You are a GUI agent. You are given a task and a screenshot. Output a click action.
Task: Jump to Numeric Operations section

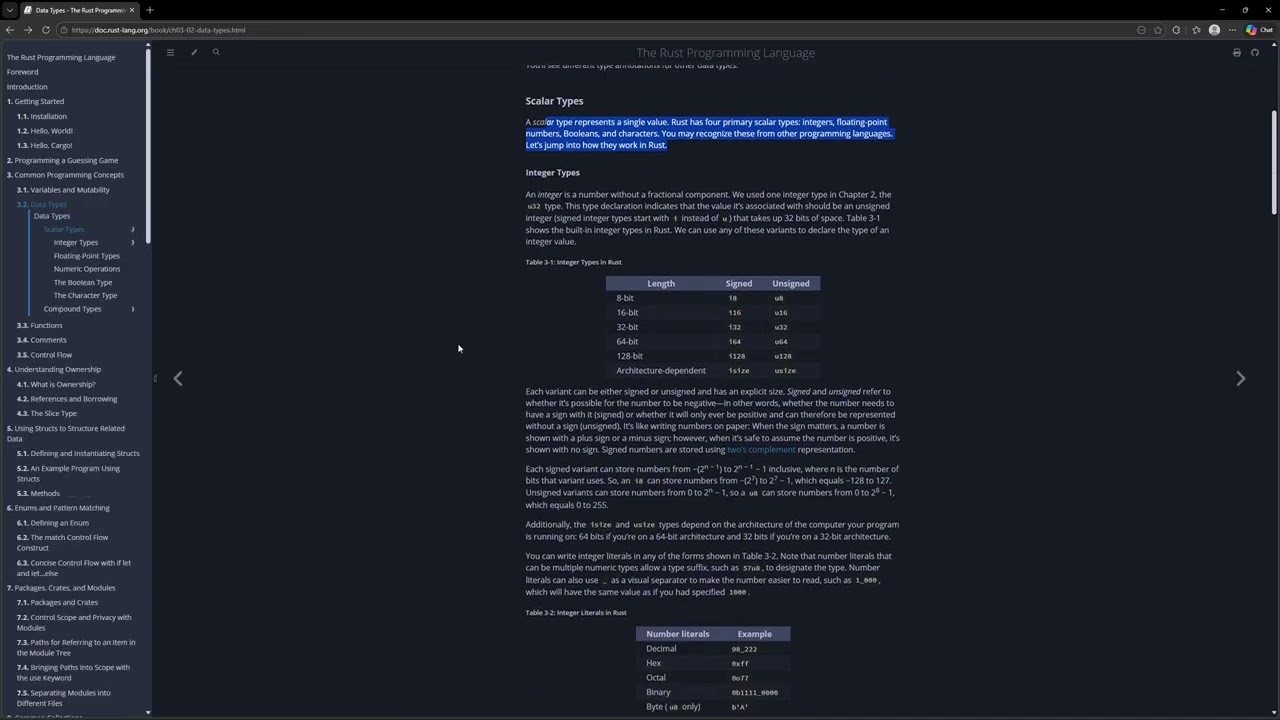87,269
